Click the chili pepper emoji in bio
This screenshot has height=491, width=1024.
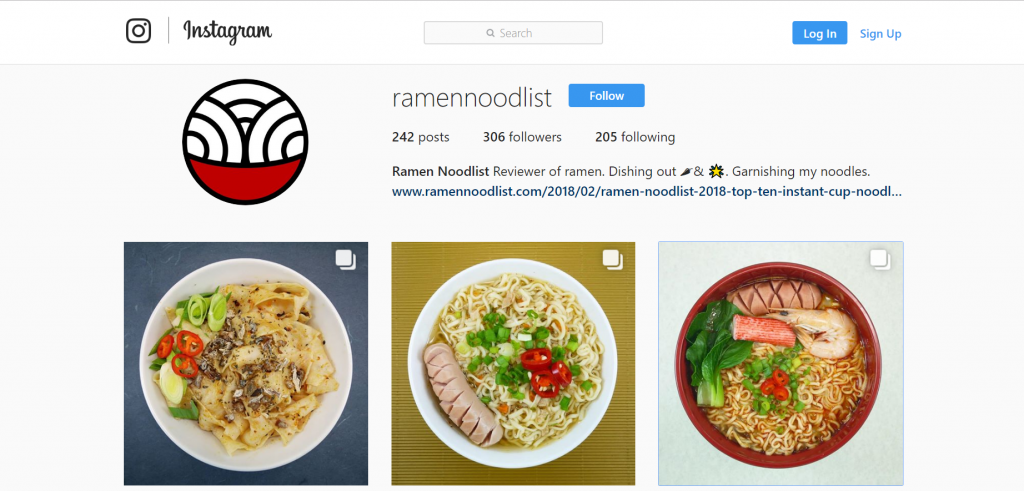coord(686,172)
